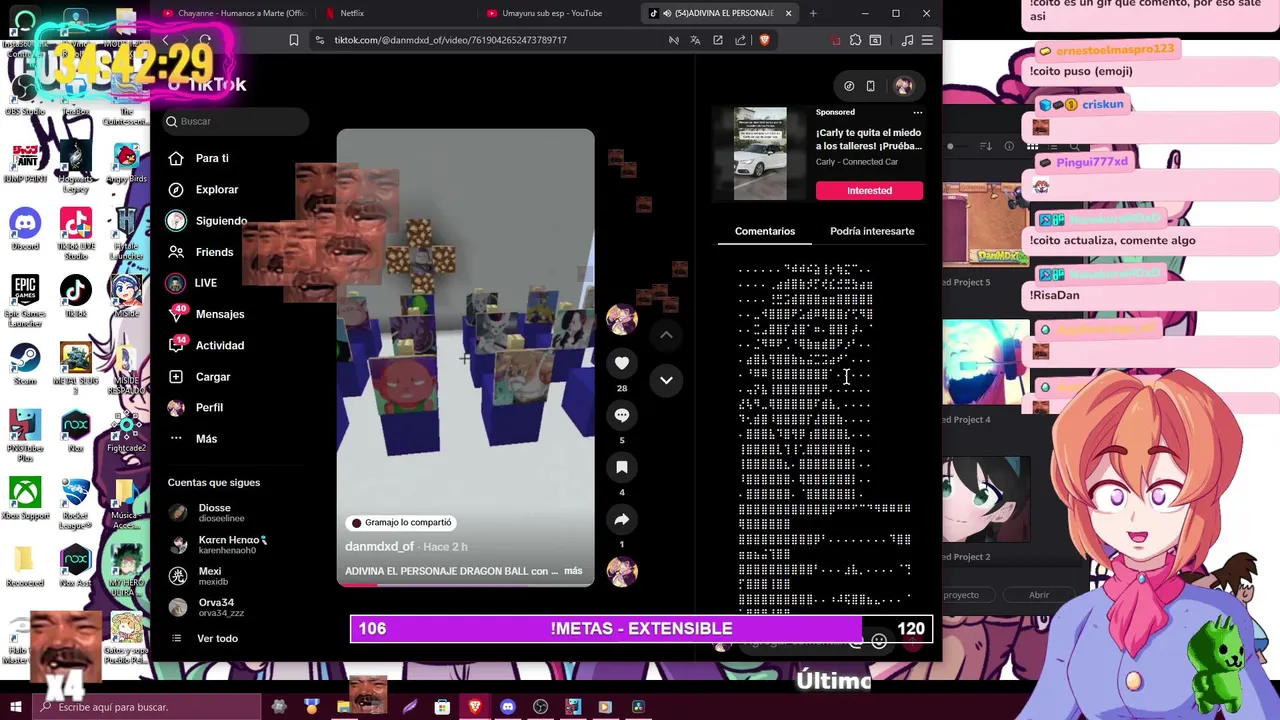Image resolution: width=1280 pixels, height=720 pixels.
Task: Open the ad options three dots
Action: pos(917,112)
